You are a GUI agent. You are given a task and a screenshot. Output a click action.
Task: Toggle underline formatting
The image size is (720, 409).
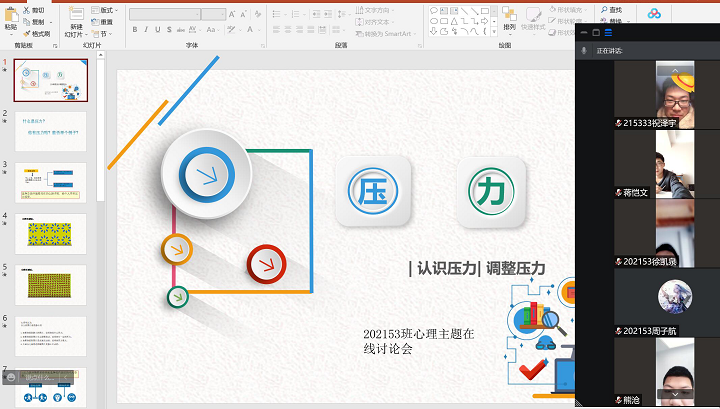click(x=158, y=30)
